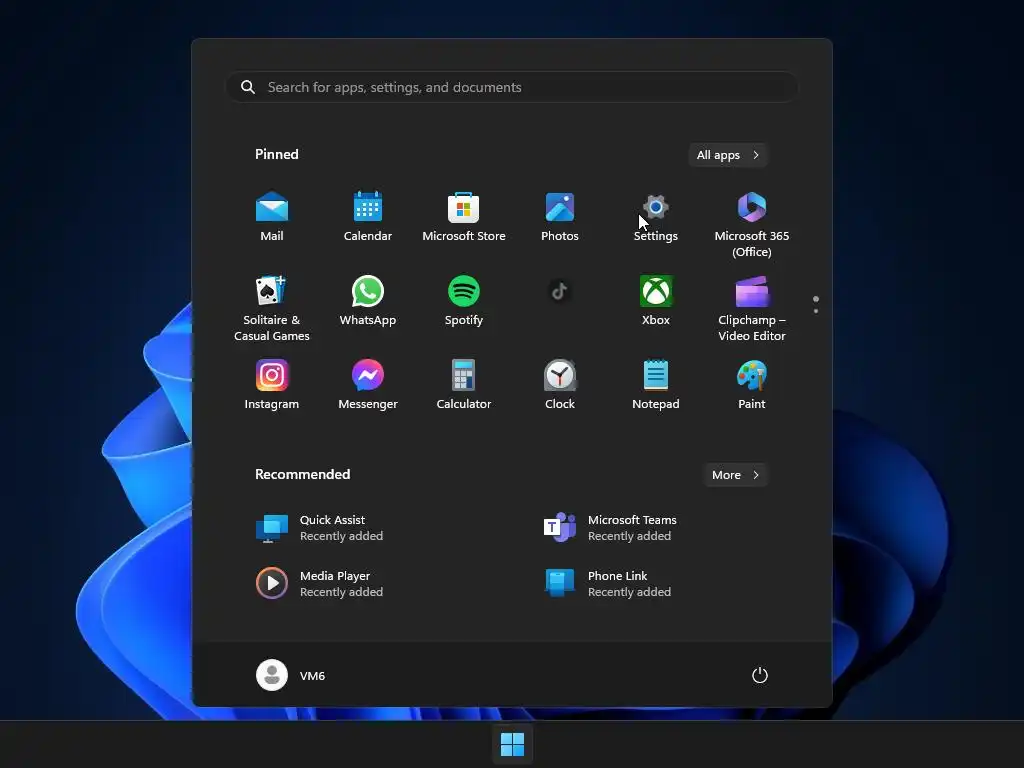Image resolution: width=1024 pixels, height=768 pixels.
Task: Open the Mail app
Action: coord(272,217)
